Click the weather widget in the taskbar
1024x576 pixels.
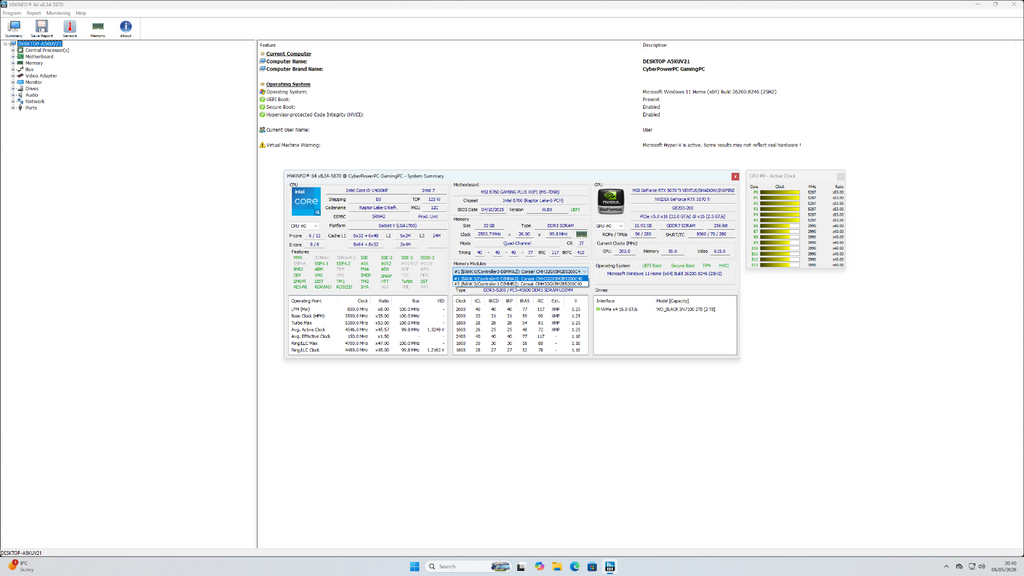20,566
